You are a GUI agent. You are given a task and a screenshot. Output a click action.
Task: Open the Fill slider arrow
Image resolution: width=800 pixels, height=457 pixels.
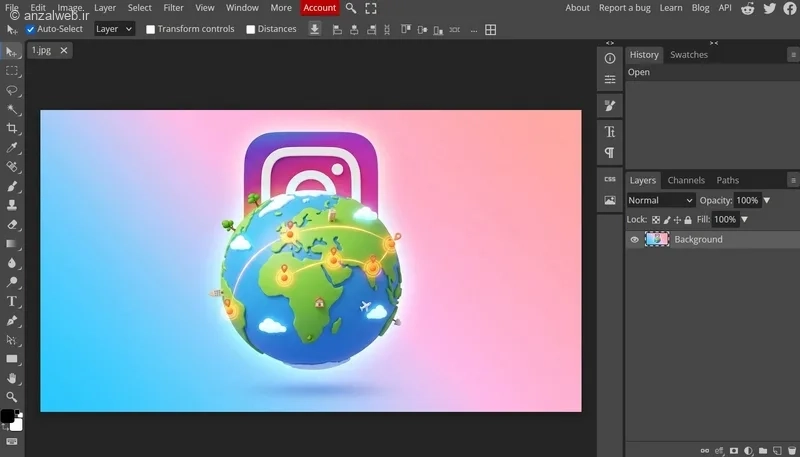pos(744,220)
